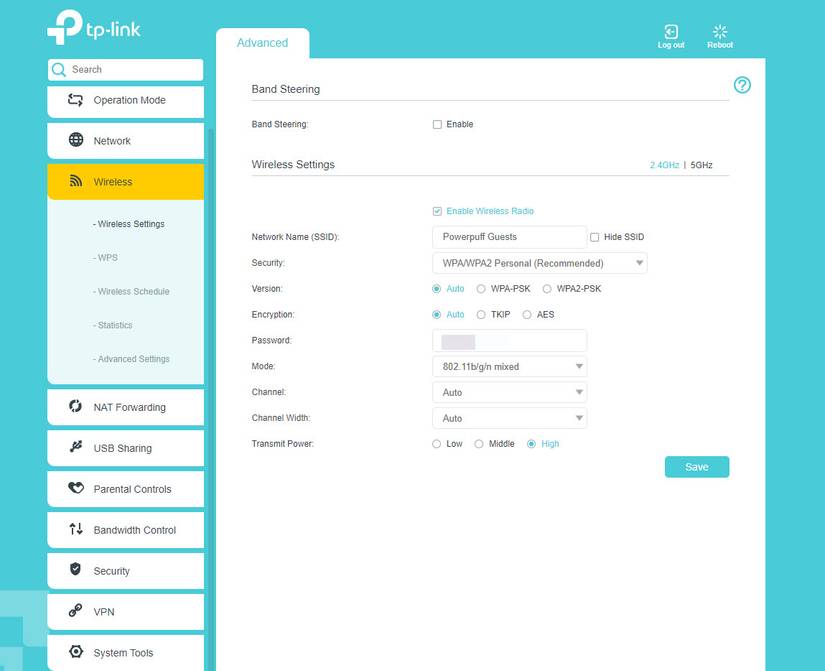
Task: Click the Reboot icon
Action: coord(719,31)
